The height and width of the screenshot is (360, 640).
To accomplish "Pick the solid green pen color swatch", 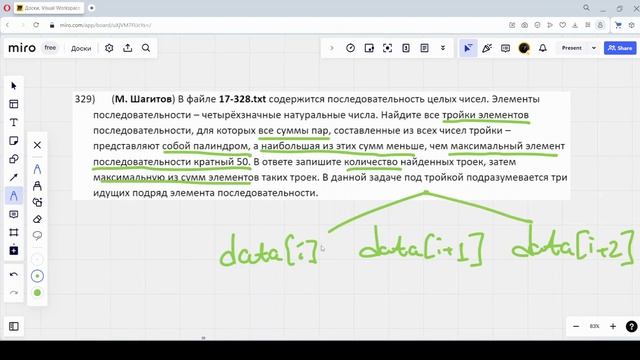I will (37, 293).
